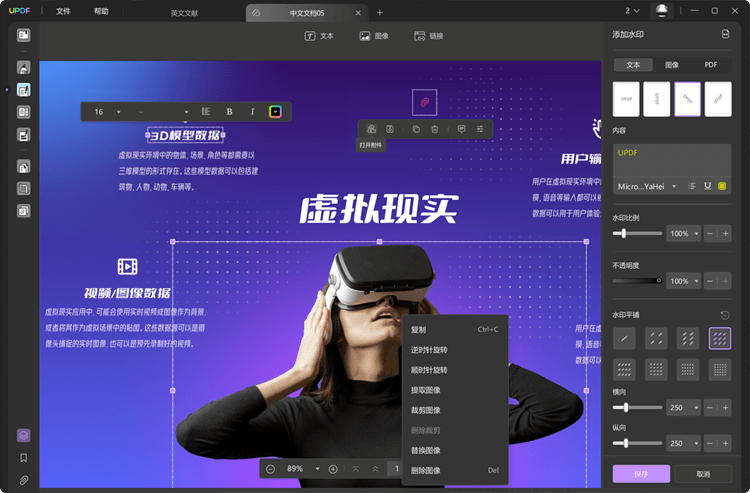Viewport: 750px width, 493px height.
Task: Choose 提取图像 from the context menu
Action: (454, 390)
